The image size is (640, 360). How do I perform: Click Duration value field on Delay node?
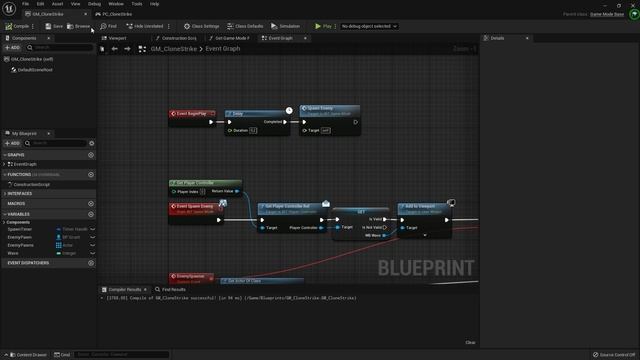tap(253, 131)
